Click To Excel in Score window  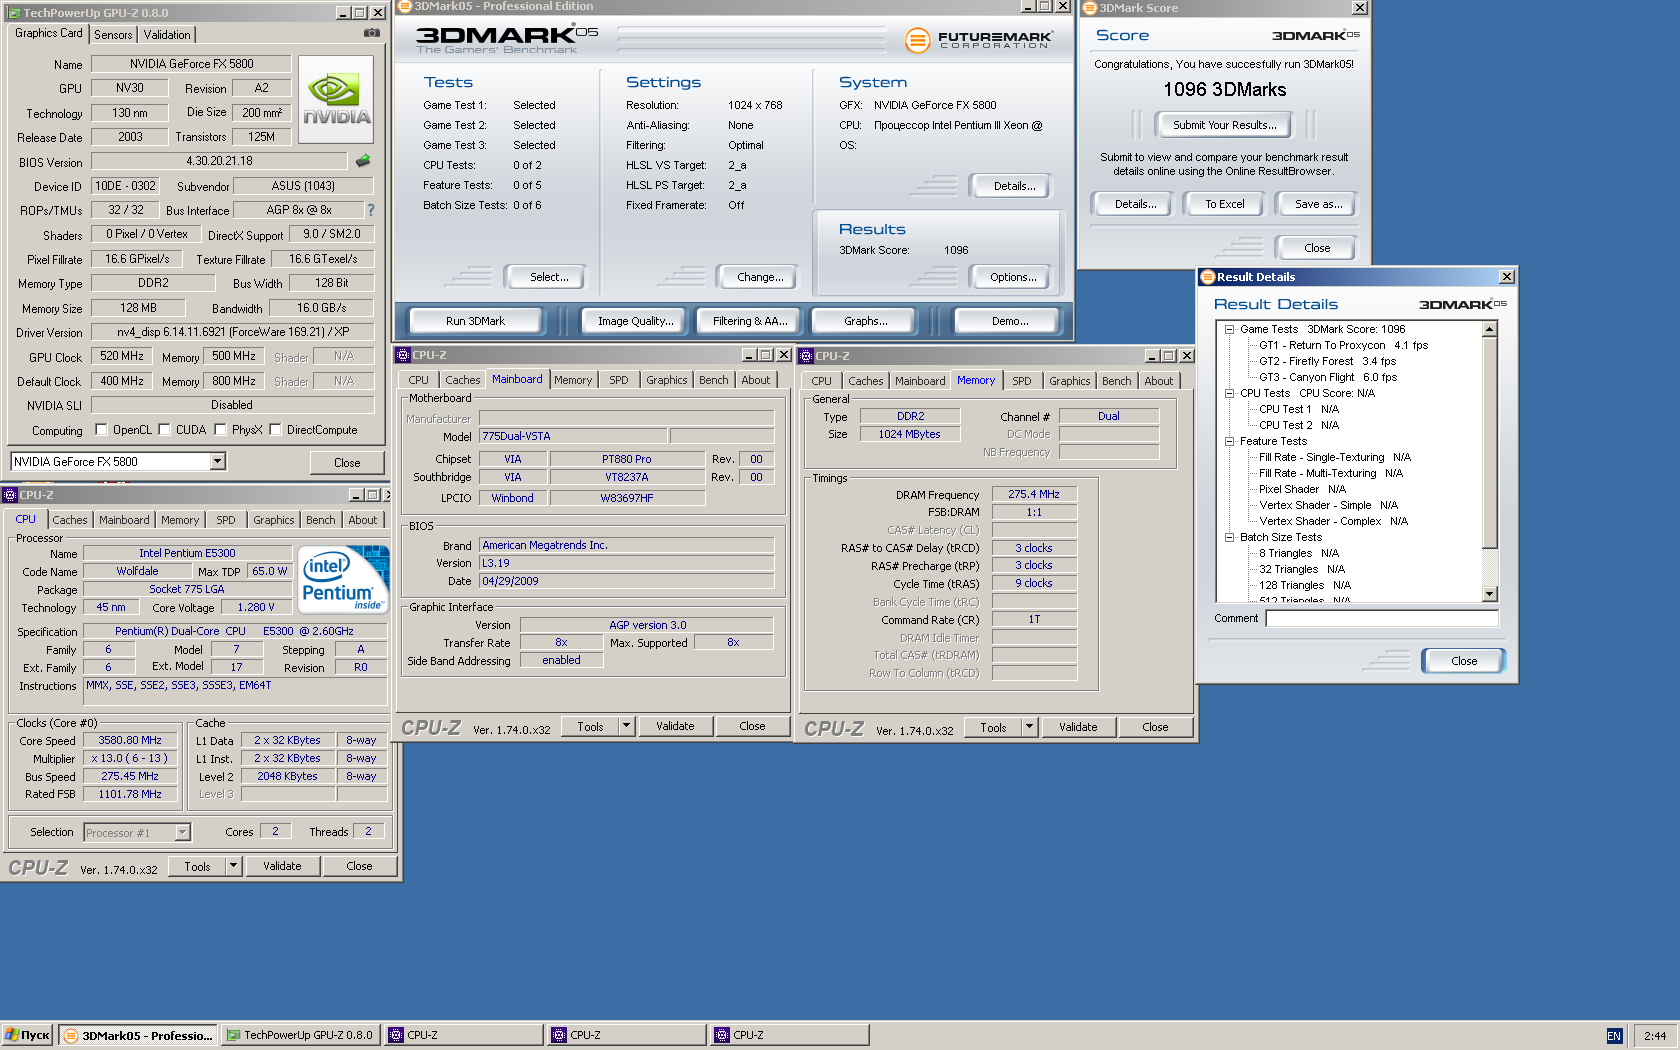pos(1225,204)
